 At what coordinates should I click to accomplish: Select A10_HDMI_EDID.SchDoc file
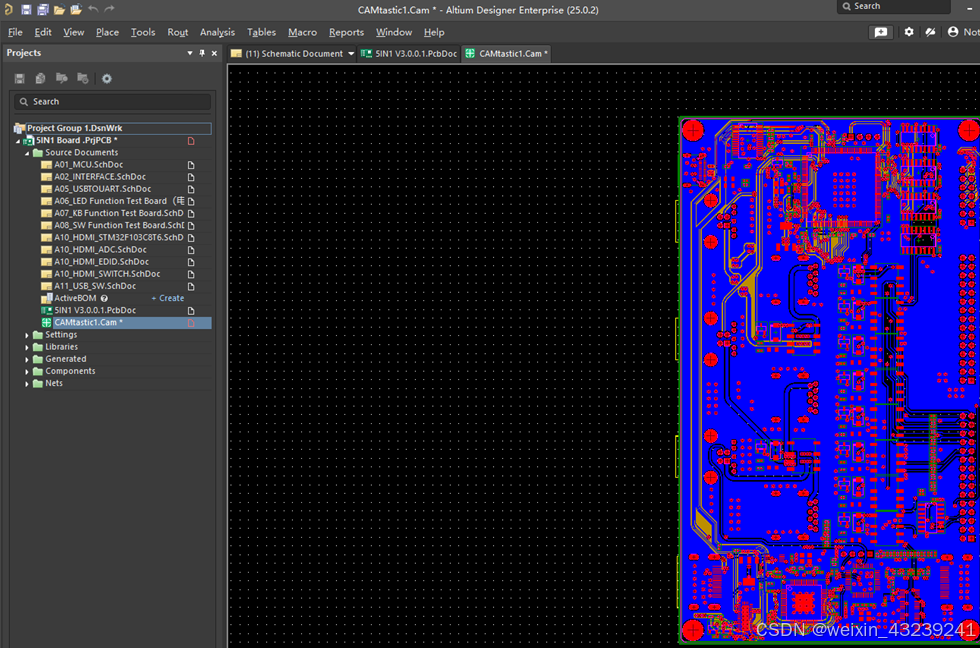pyautogui.click(x=101, y=262)
